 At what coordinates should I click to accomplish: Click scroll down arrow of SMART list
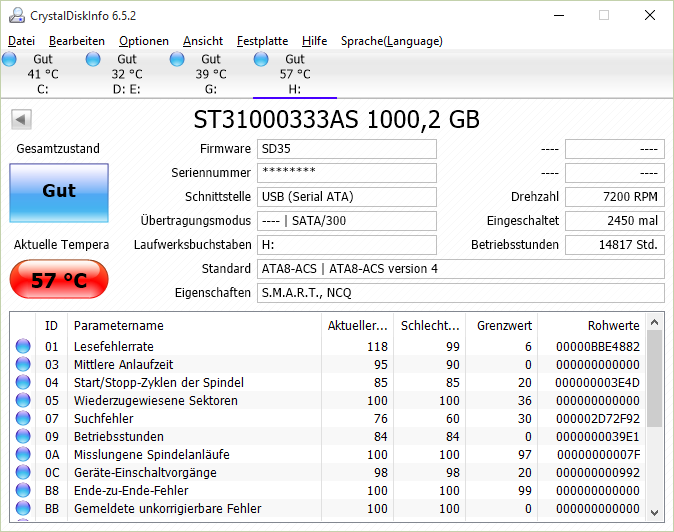[655, 513]
